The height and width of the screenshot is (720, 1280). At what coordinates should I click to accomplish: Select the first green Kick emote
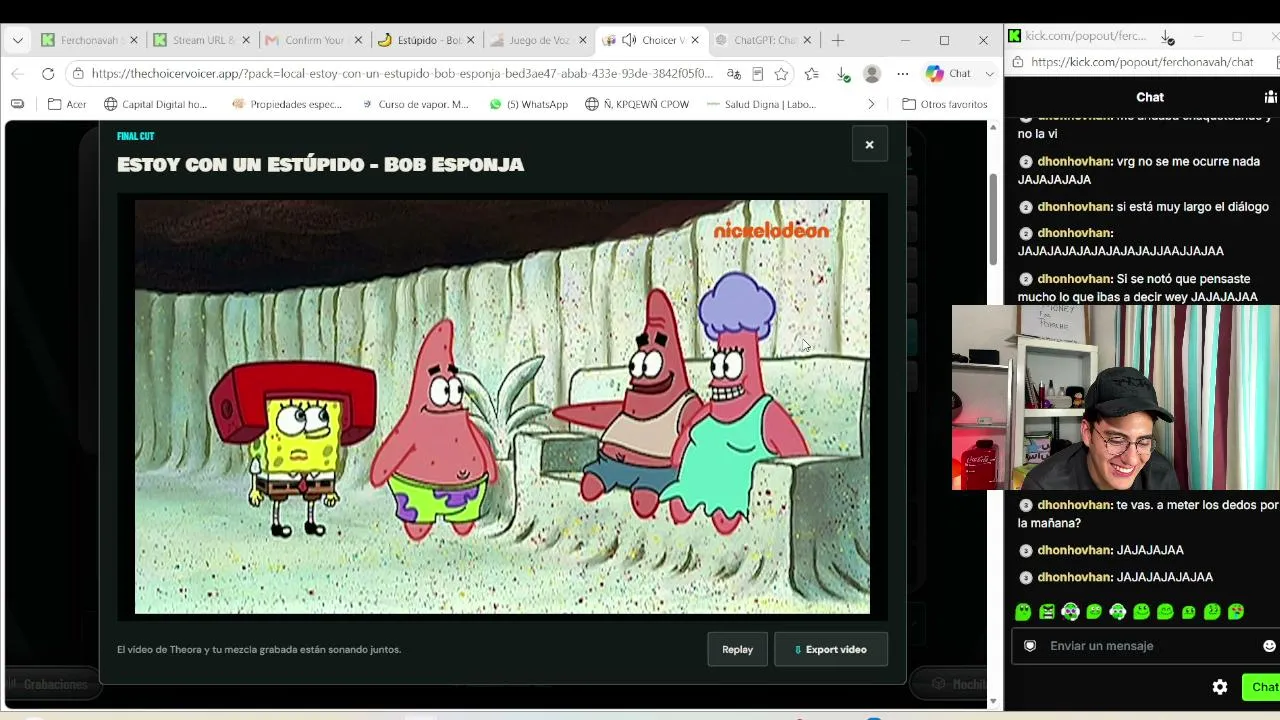pyautogui.click(x=1023, y=612)
